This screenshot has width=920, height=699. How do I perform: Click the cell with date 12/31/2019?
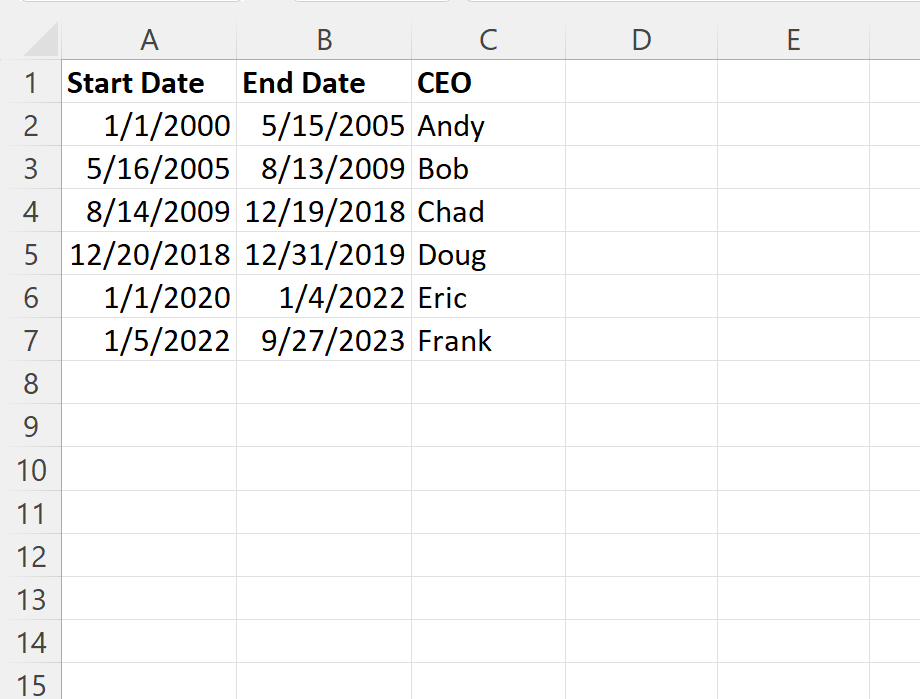point(323,254)
